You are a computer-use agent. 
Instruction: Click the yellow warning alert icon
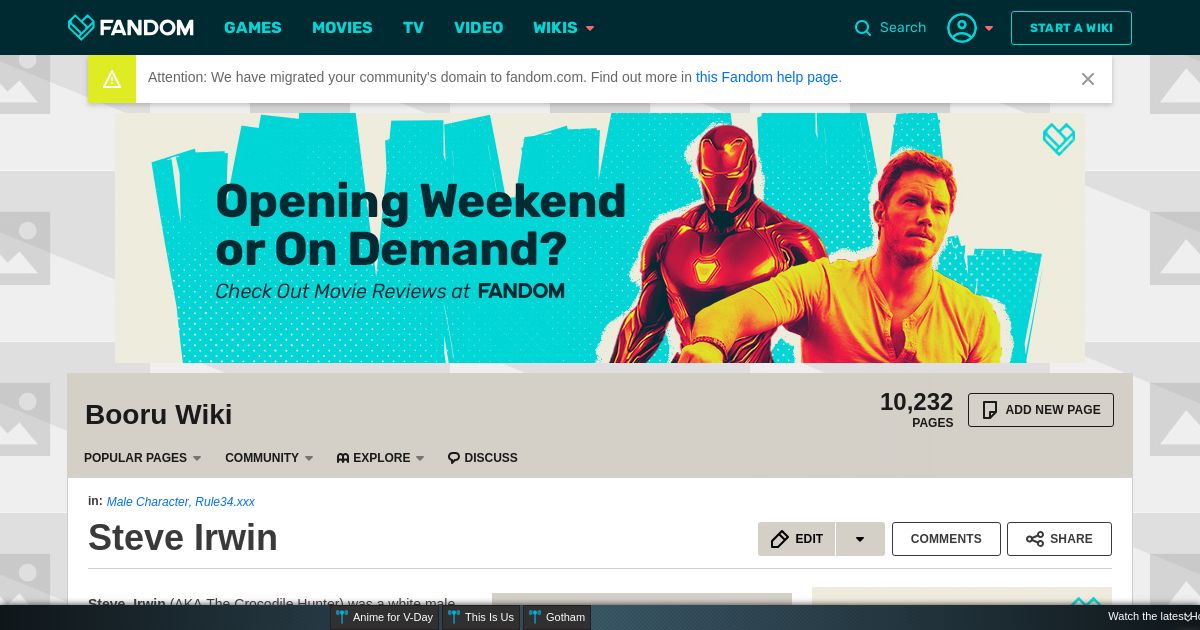tap(112, 79)
